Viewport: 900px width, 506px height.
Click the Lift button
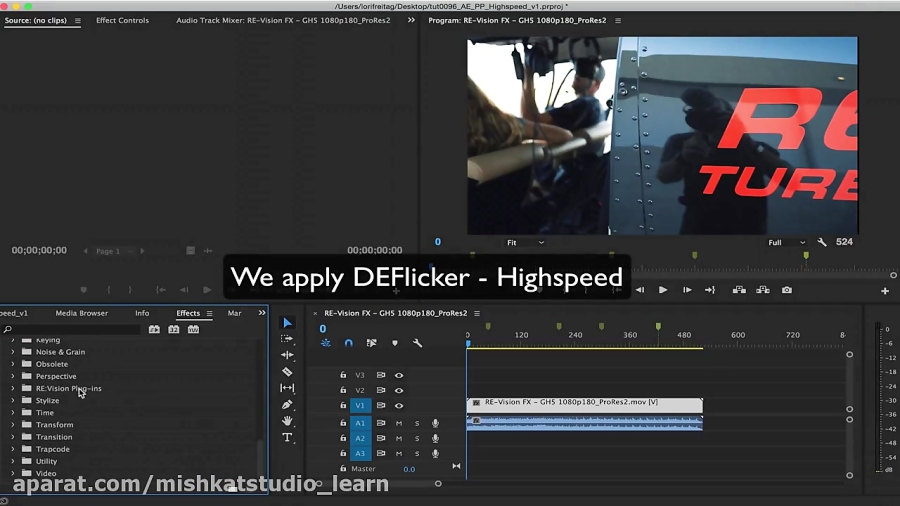[x=739, y=290]
